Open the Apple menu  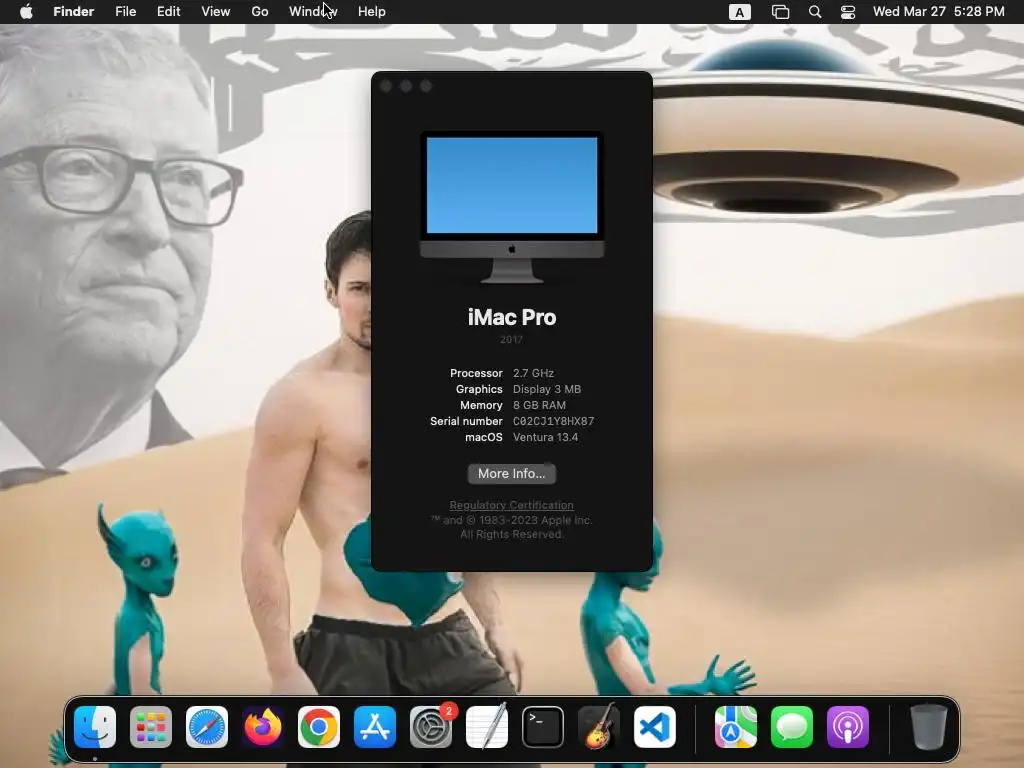point(26,12)
